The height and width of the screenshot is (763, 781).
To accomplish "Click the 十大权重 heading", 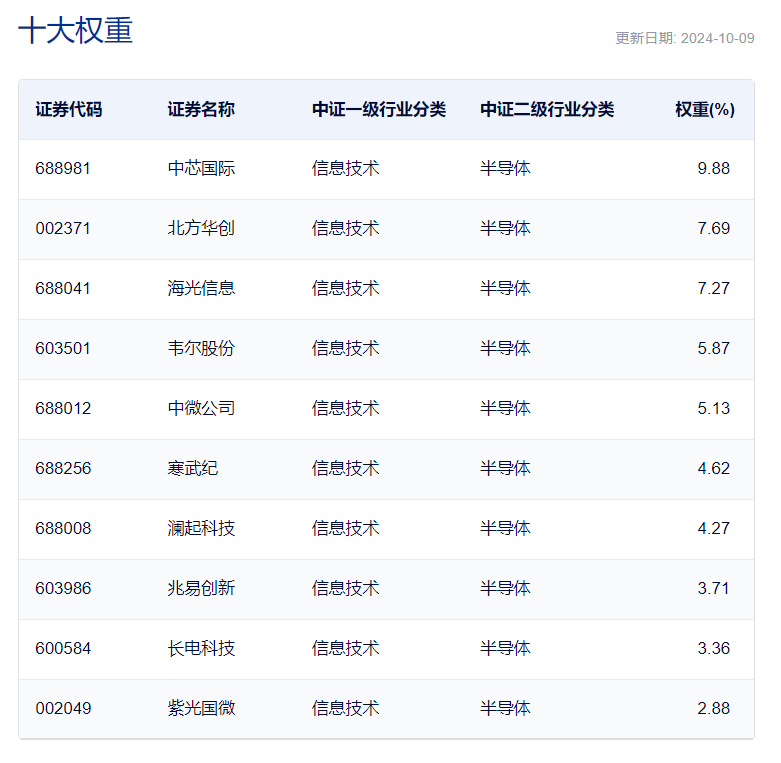I will point(75,30).
